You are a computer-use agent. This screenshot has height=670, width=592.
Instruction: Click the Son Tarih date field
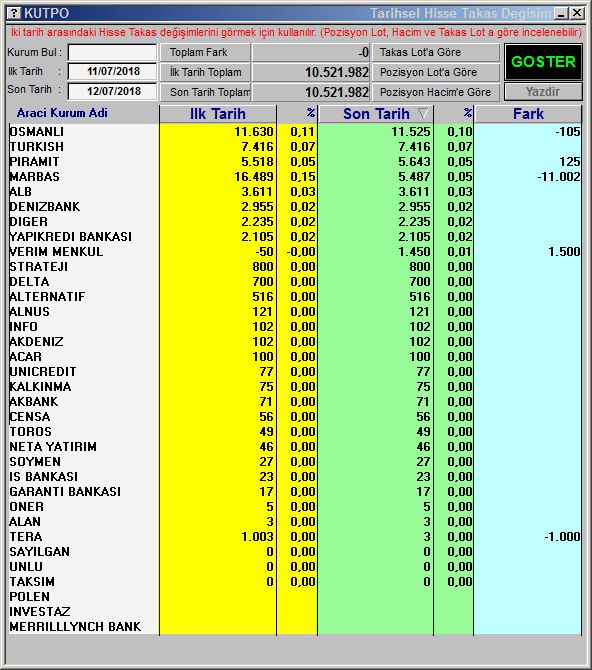112,91
